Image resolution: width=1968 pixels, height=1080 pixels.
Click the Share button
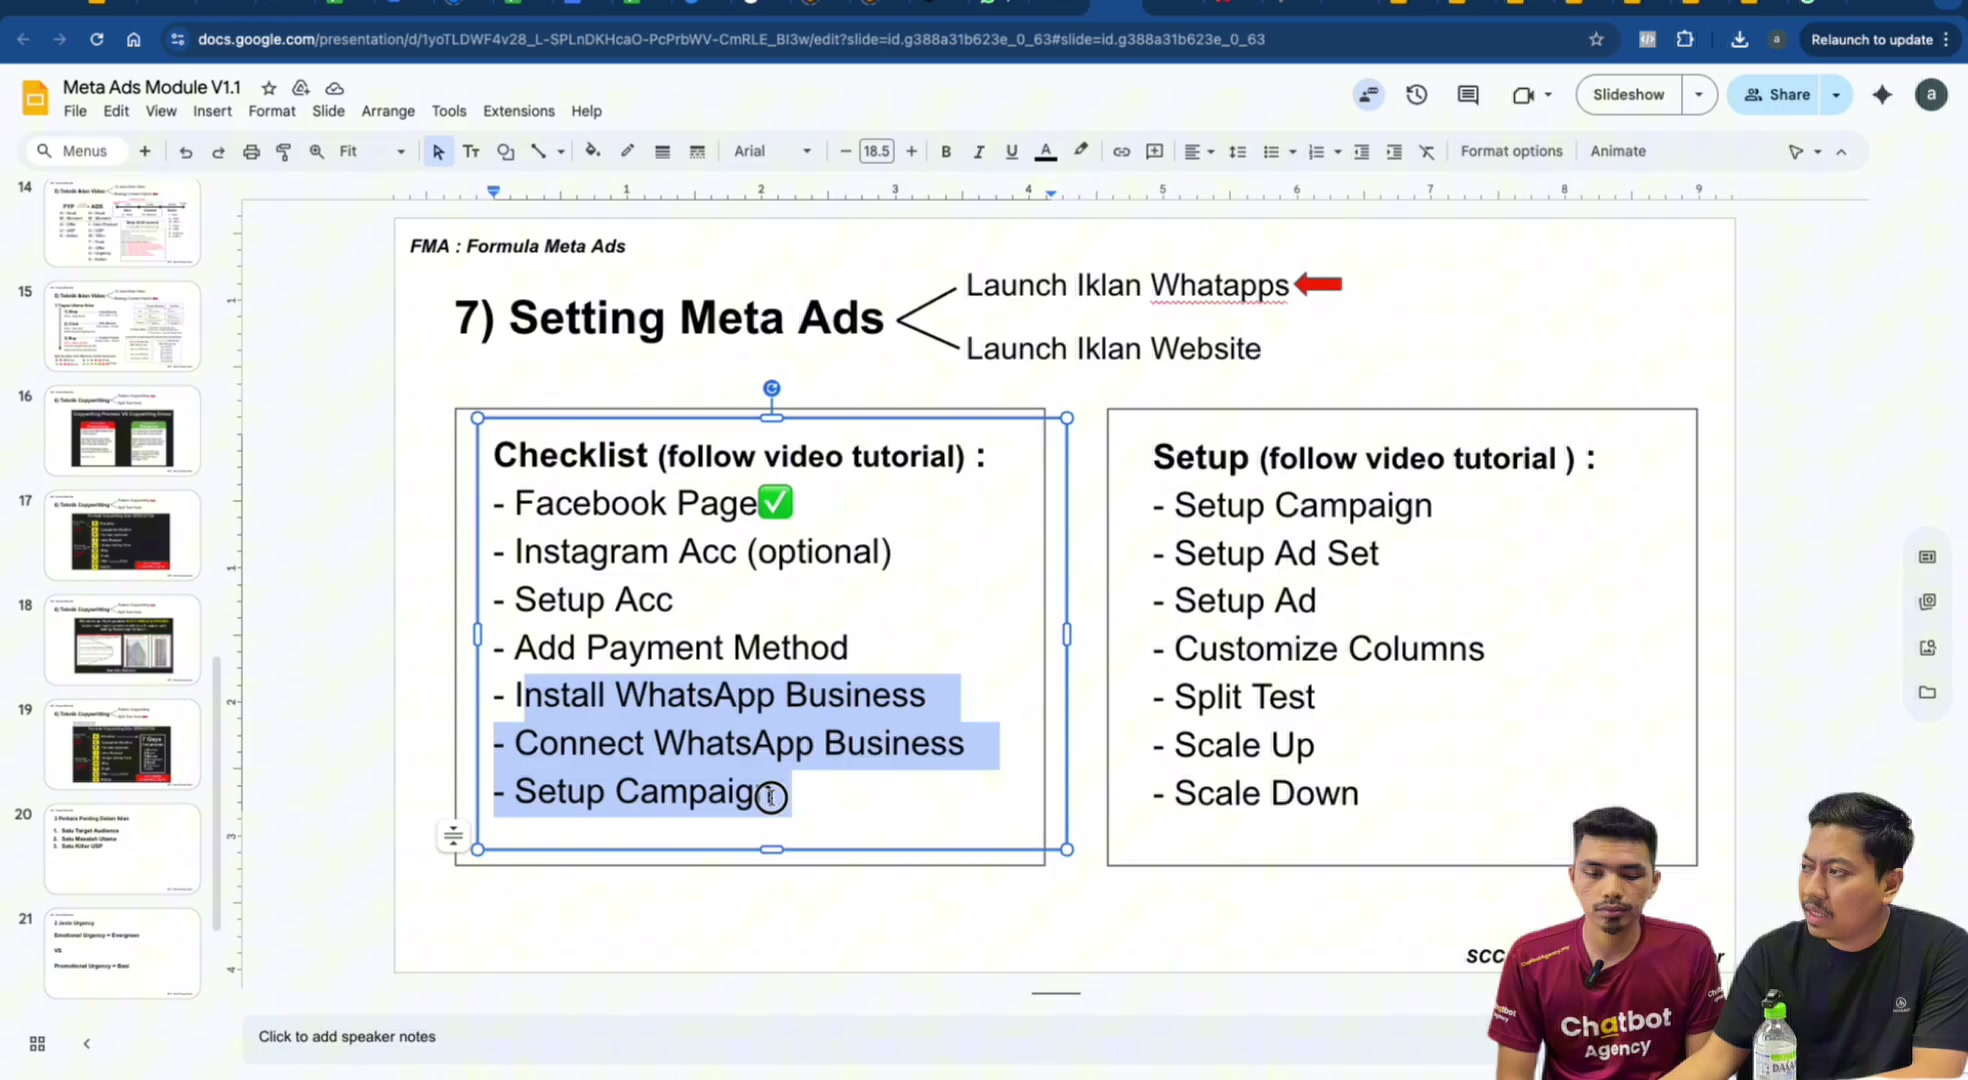pos(1776,95)
